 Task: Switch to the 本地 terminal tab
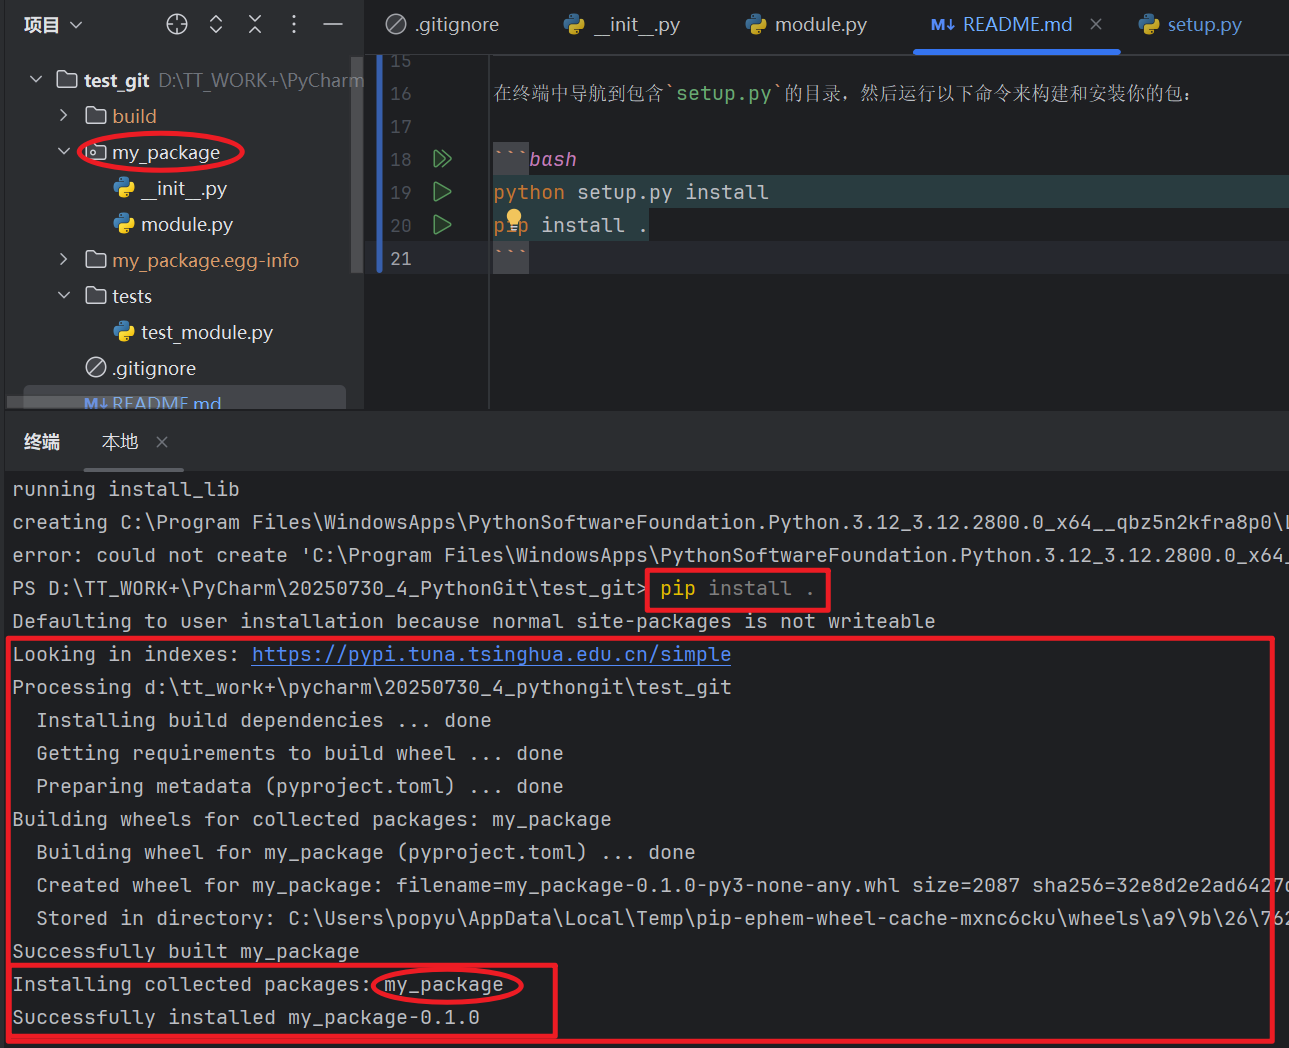(x=120, y=442)
